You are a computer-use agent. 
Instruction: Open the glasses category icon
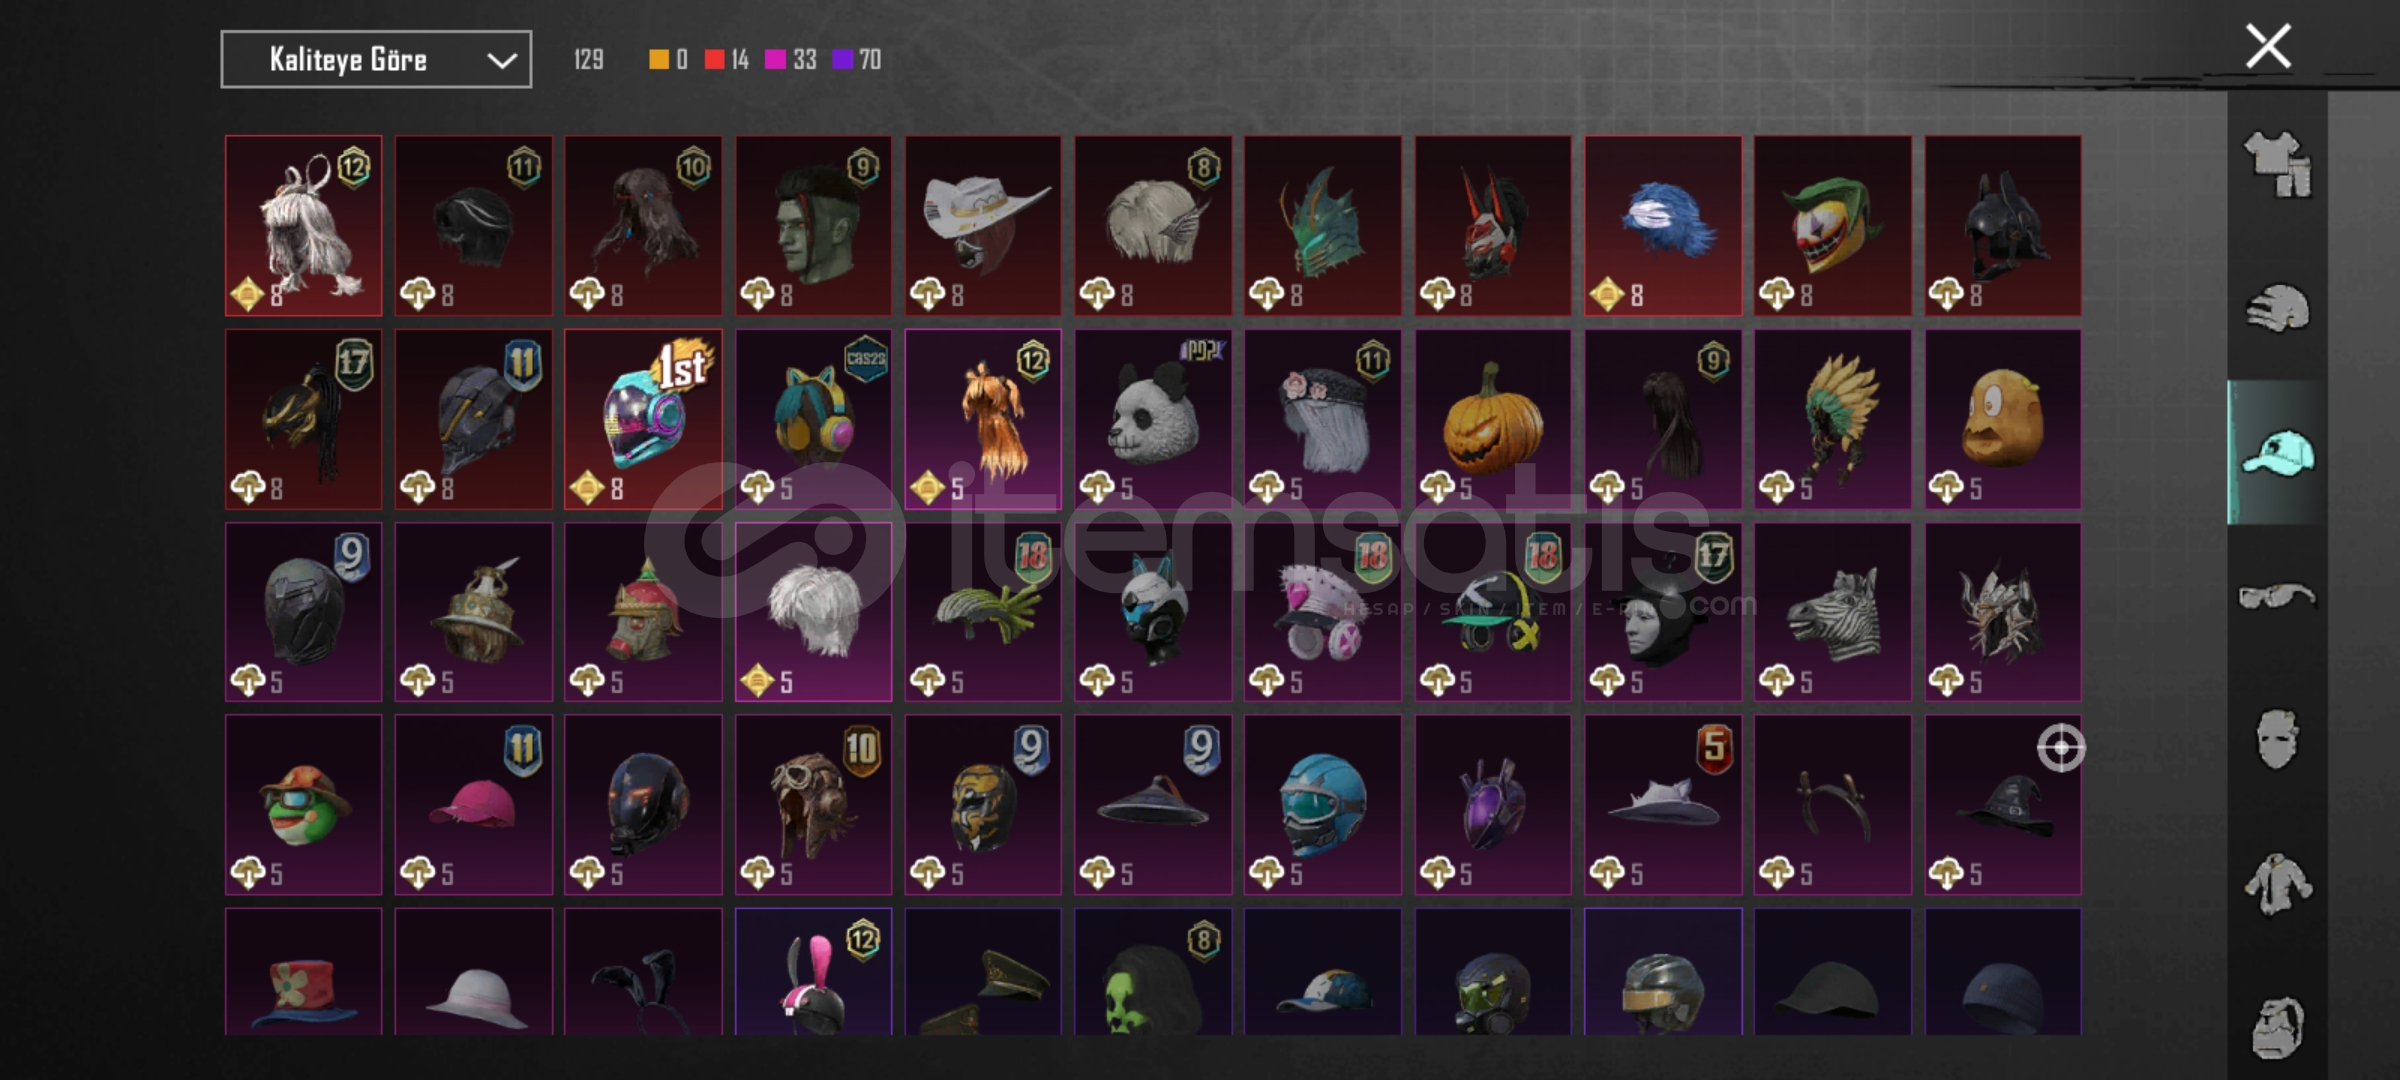(2277, 596)
